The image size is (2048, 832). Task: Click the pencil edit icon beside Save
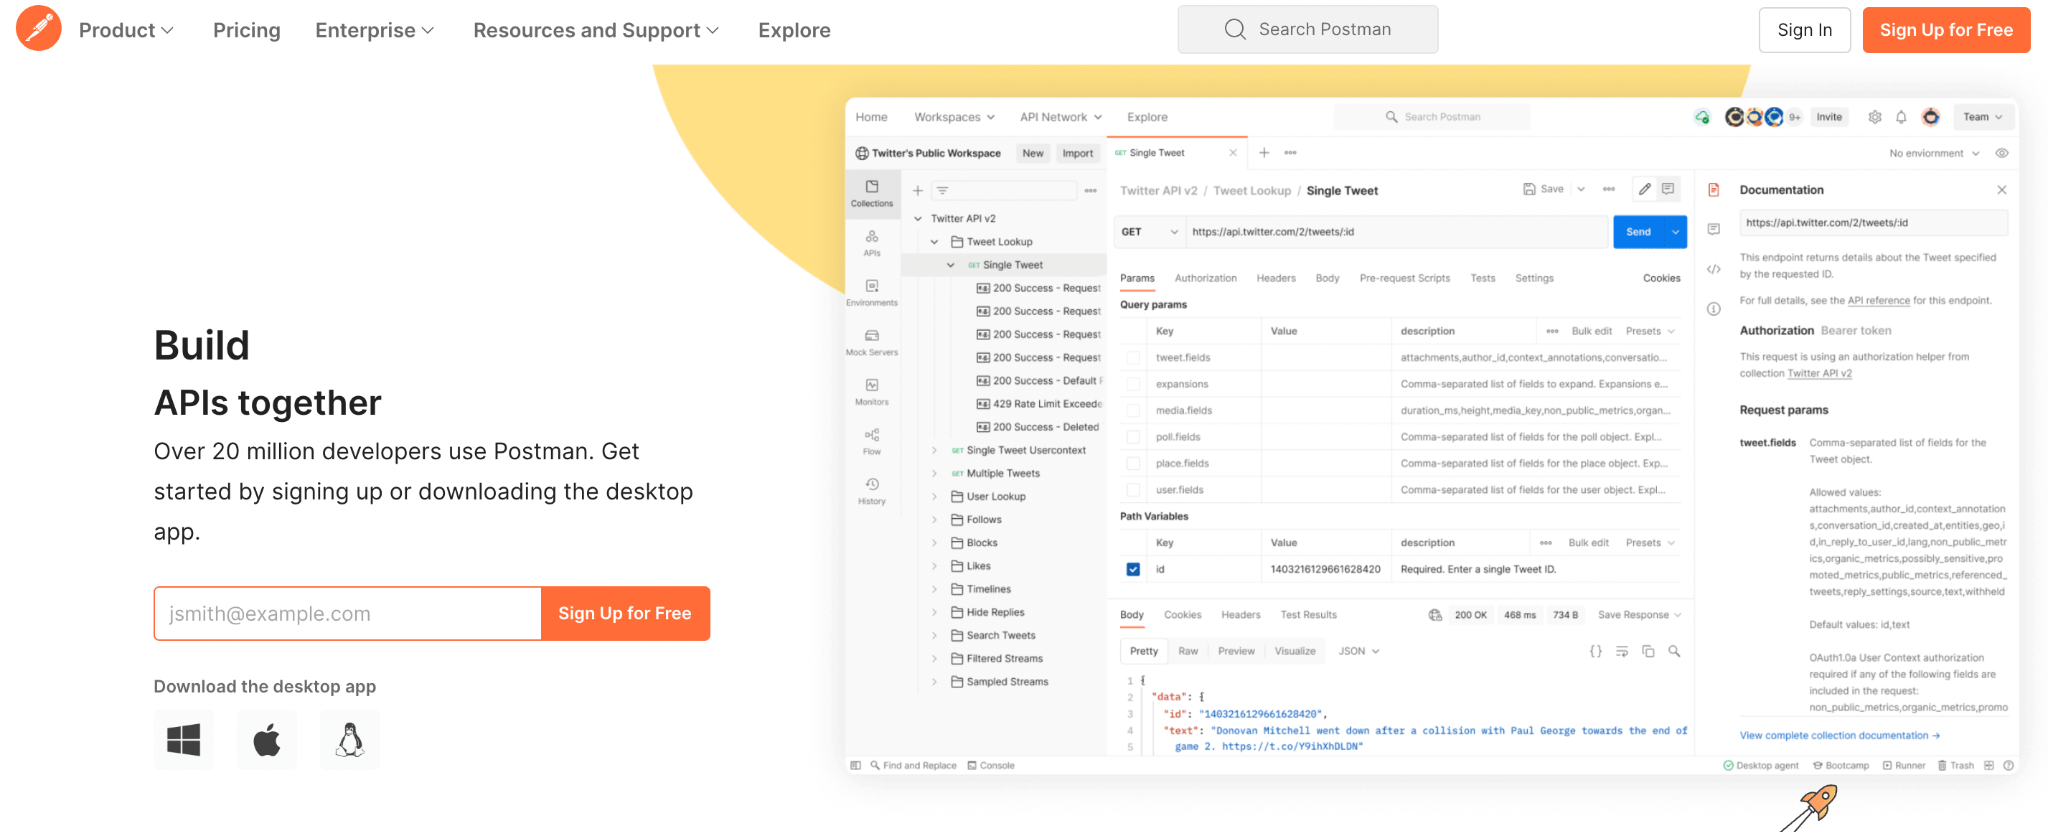tap(1644, 189)
